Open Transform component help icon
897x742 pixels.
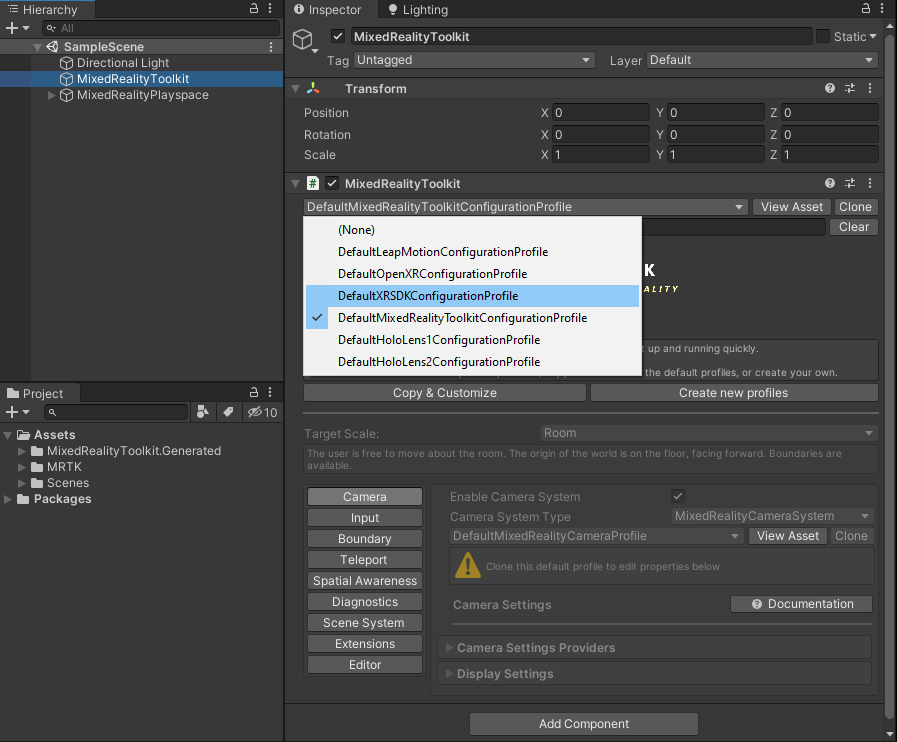pyautogui.click(x=830, y=88)
